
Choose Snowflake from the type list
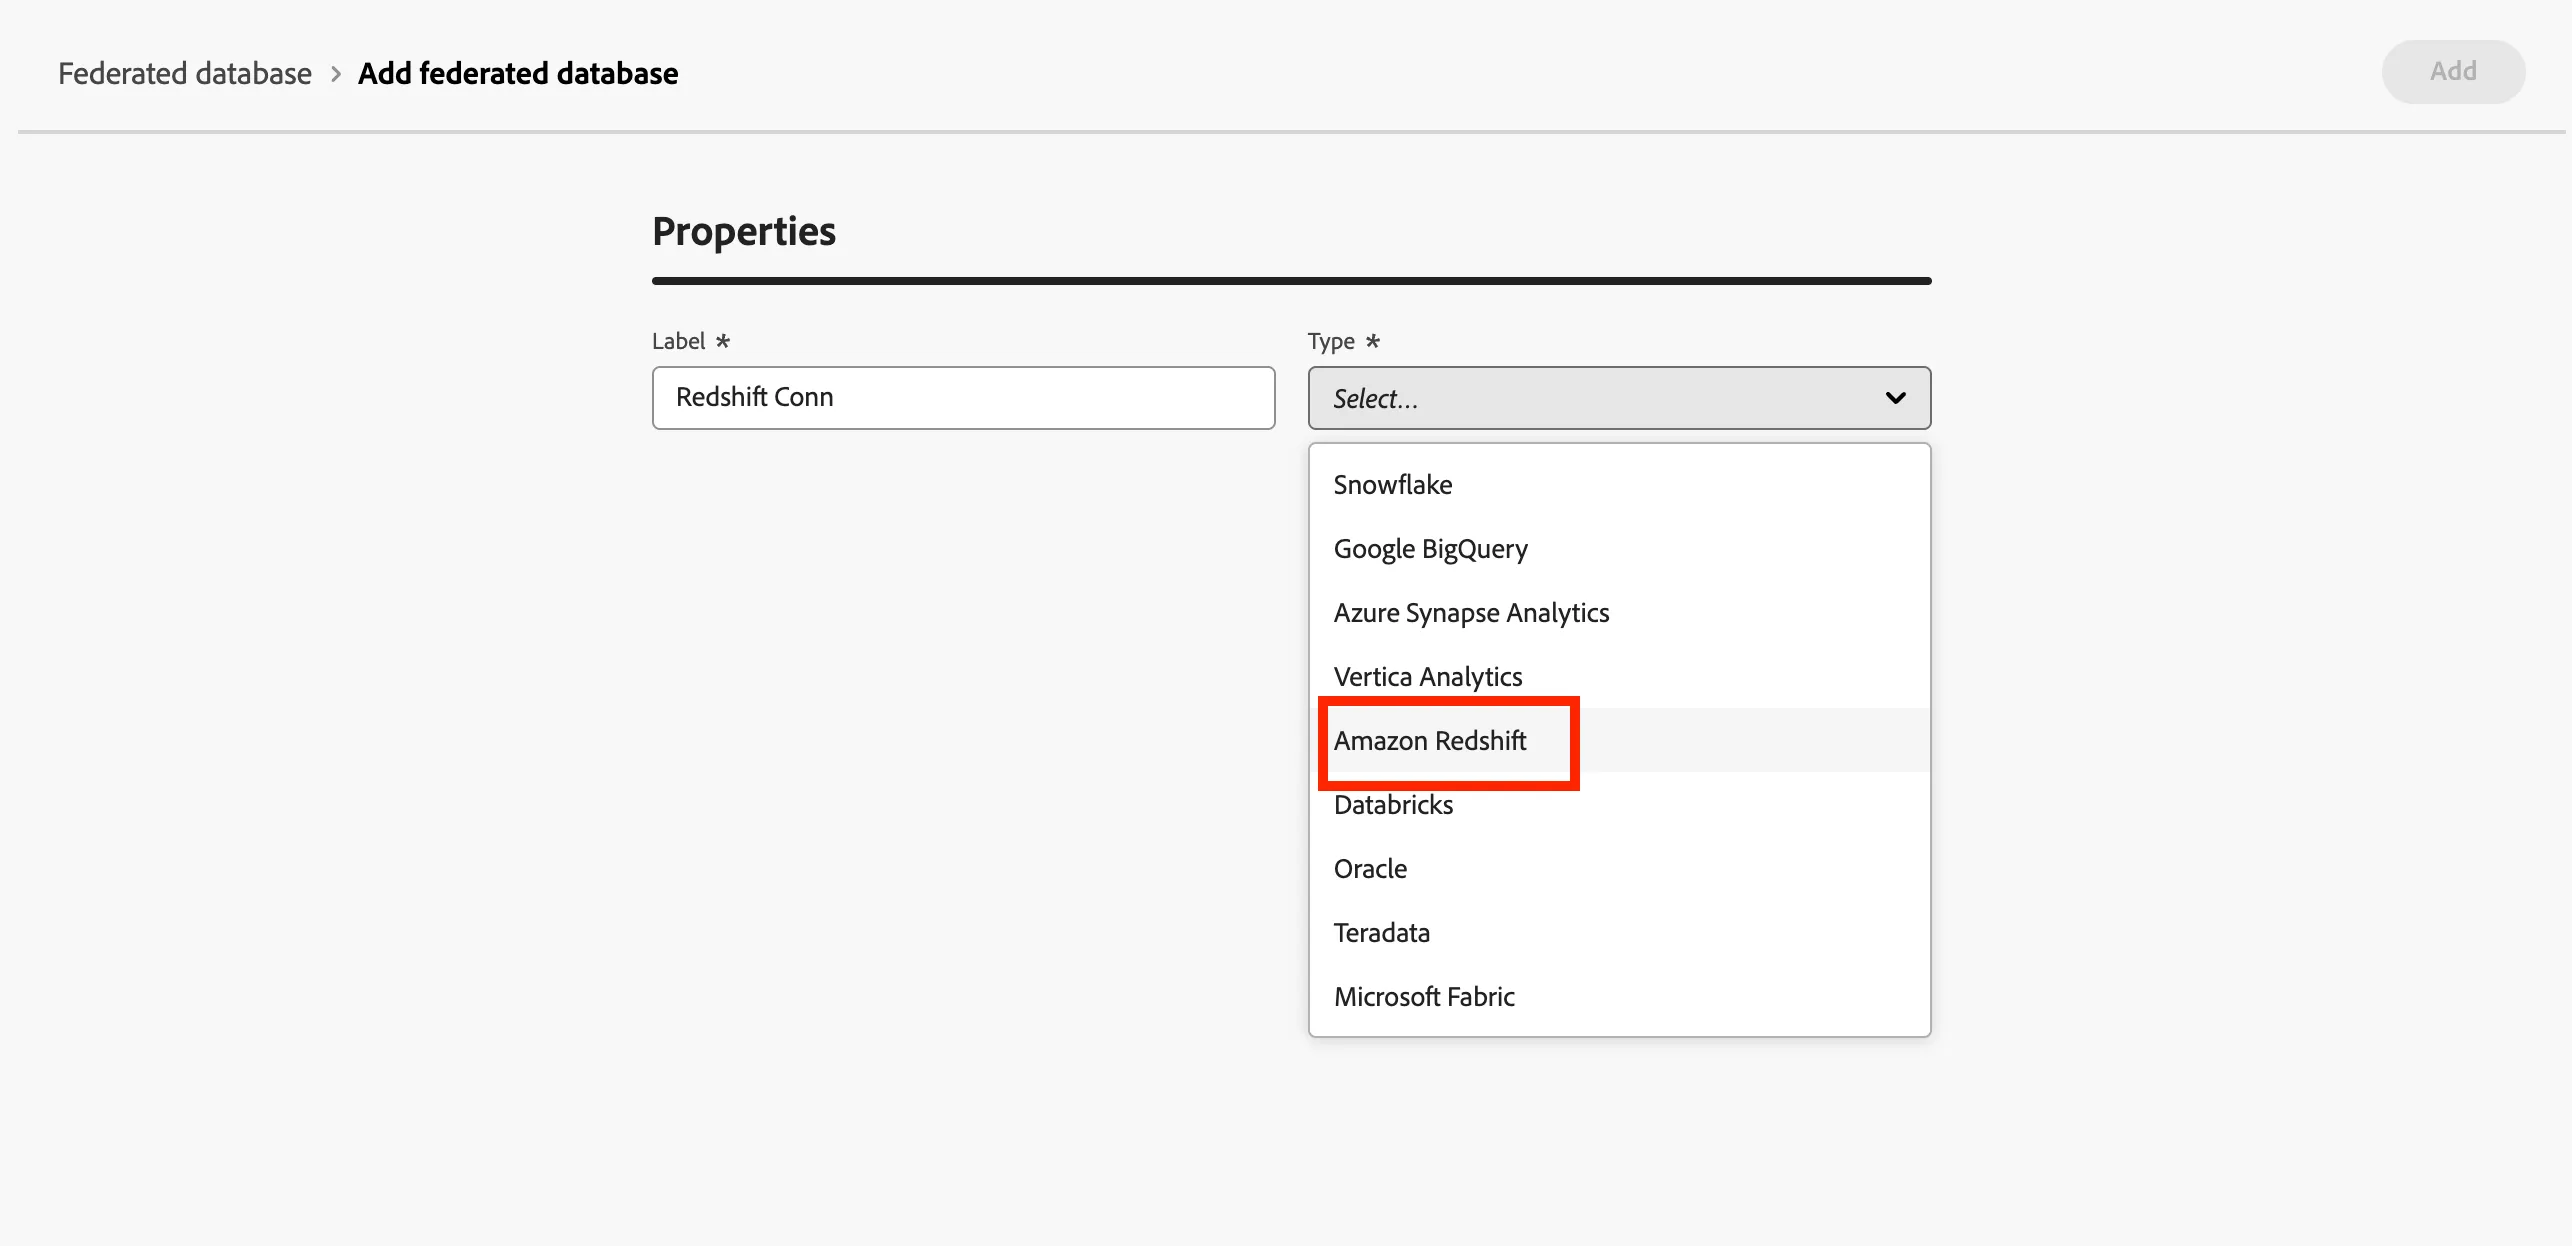pyautogui.click(x=1619, y=485)
